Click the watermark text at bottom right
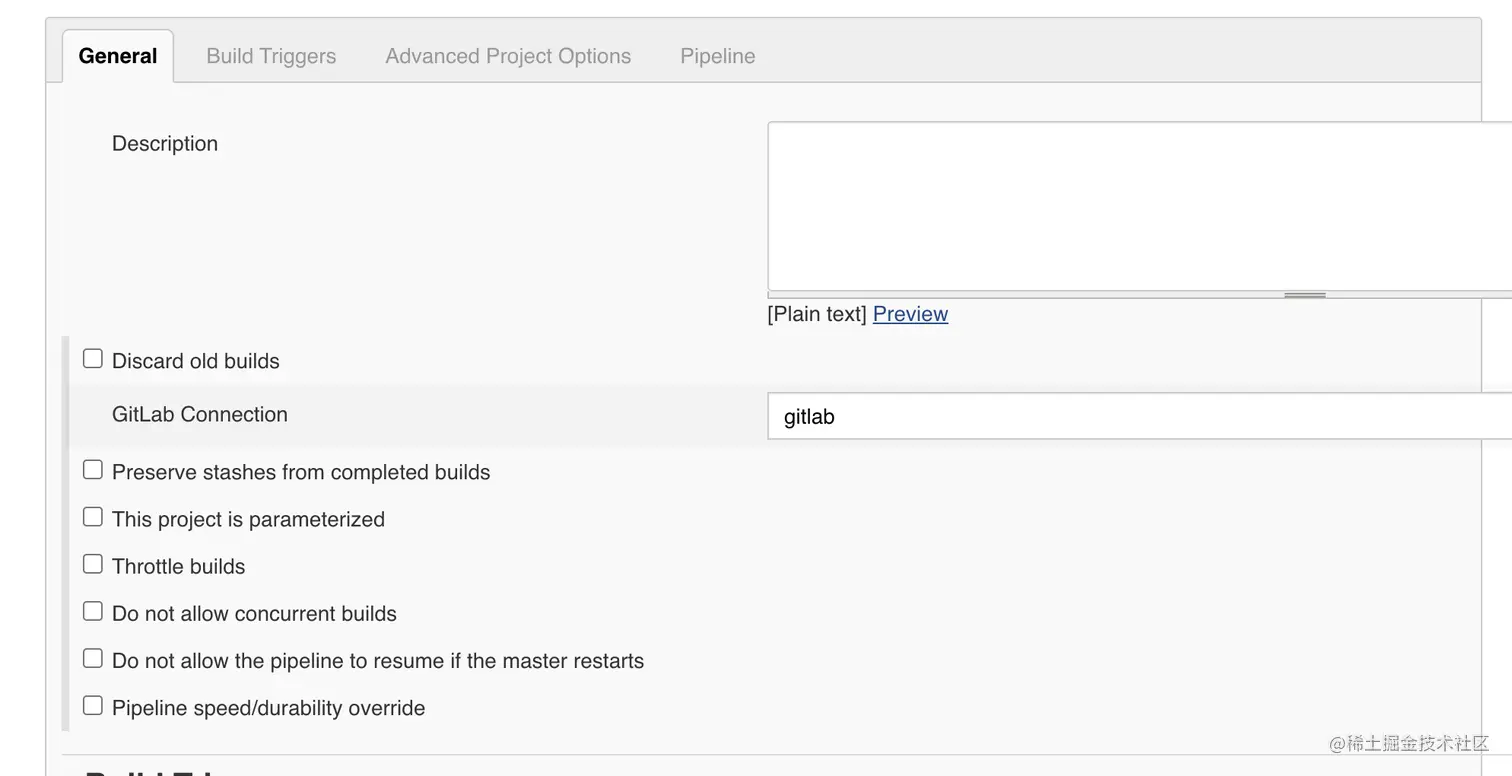This screenshot has width=1512, height=776. coord(1408,743)
